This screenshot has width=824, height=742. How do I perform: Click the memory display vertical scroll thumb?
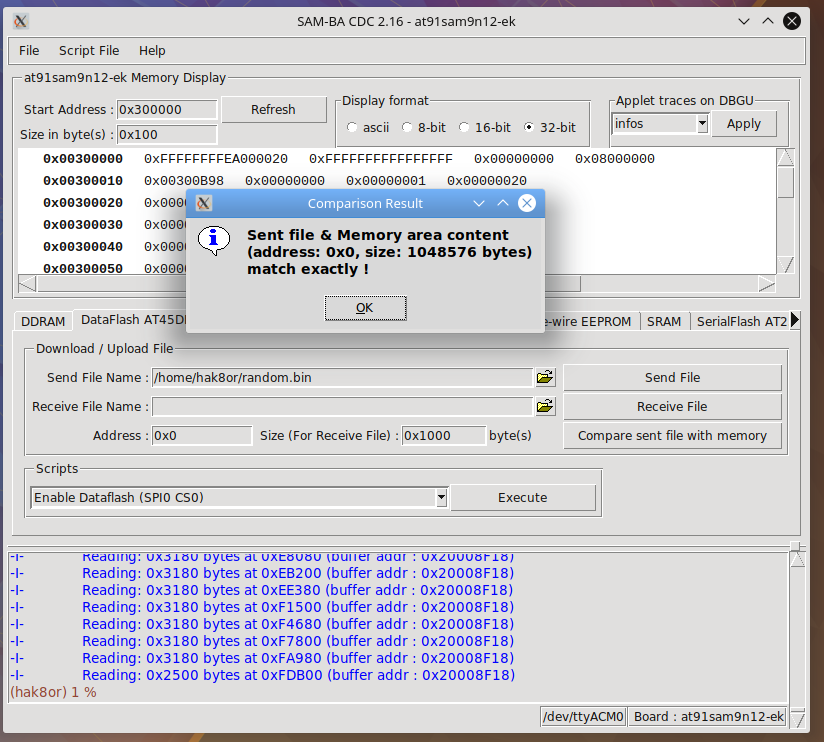(786, 182)
